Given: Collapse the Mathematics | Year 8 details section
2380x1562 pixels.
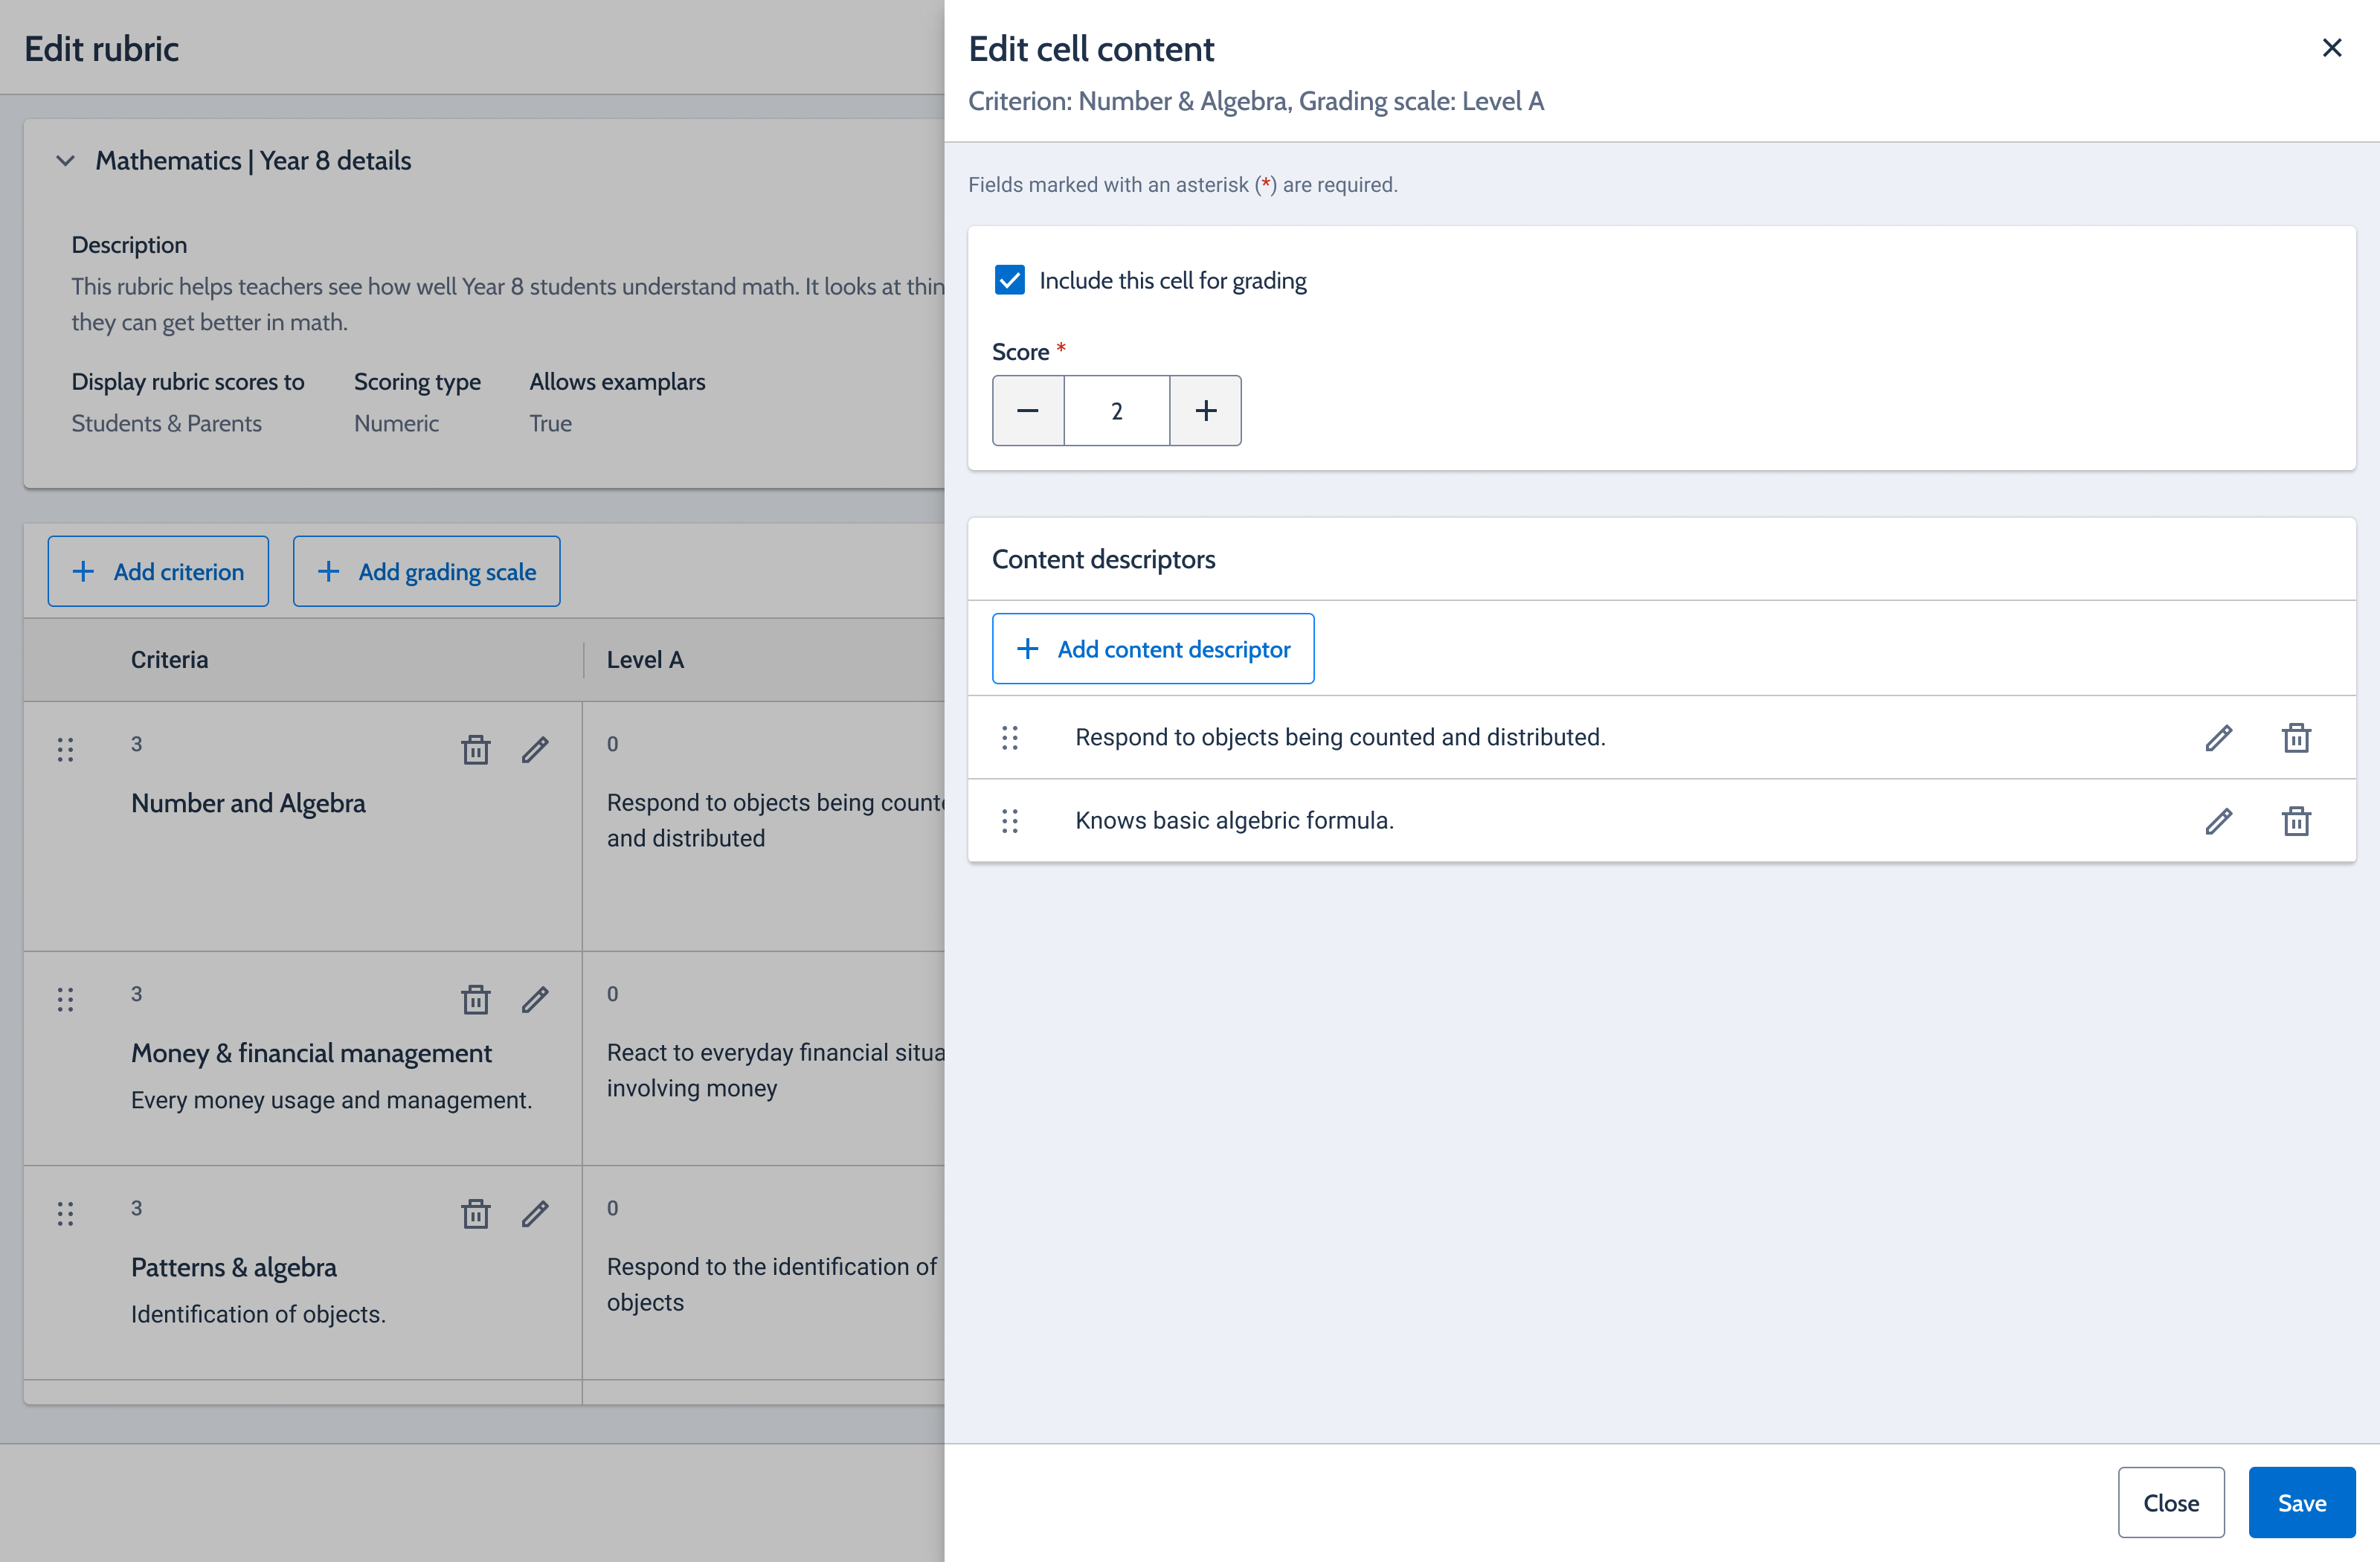Looking at the screenshot, I should click(x=65, y=160).
